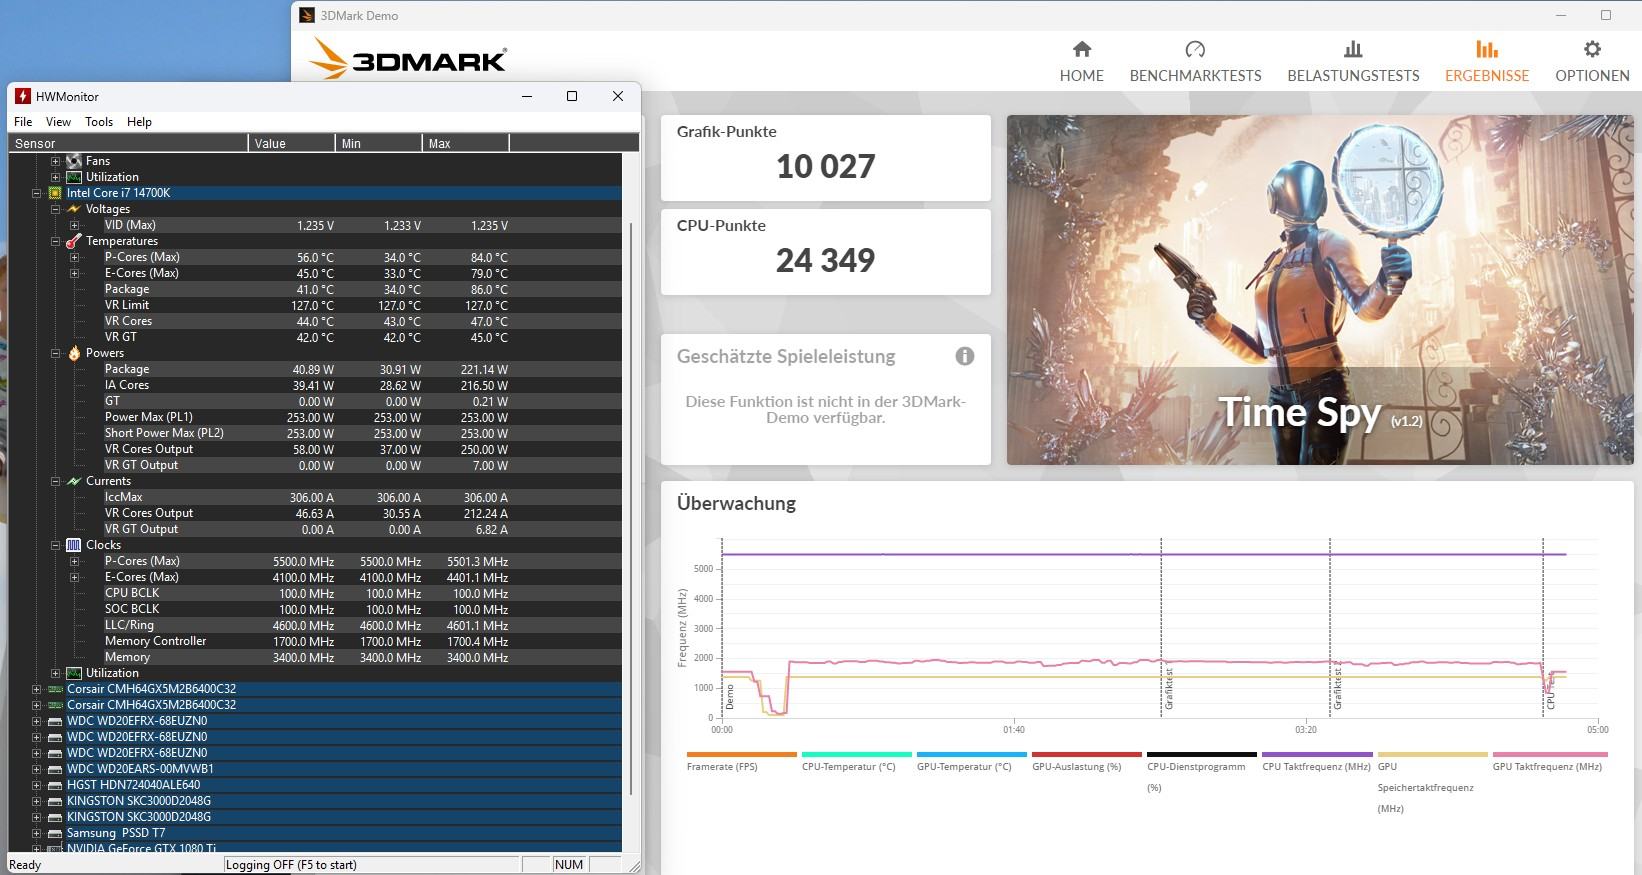Viewport: 1642px width, 875px height.
Task: Click the Value column header
Action: point(291,143)
